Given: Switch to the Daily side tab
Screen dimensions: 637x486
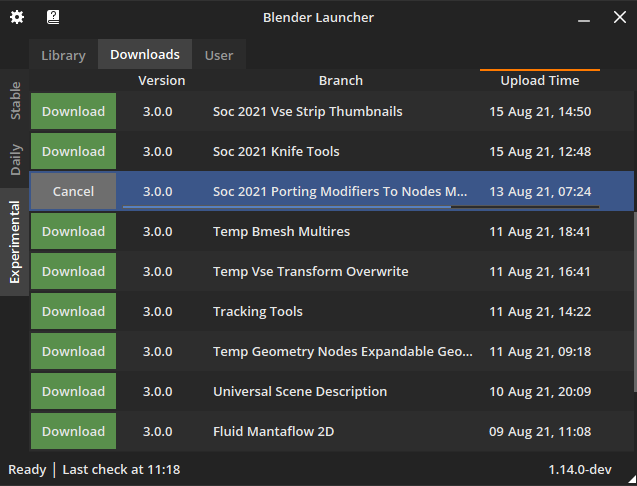Looking at the screenshot, I should pos(15,159).
